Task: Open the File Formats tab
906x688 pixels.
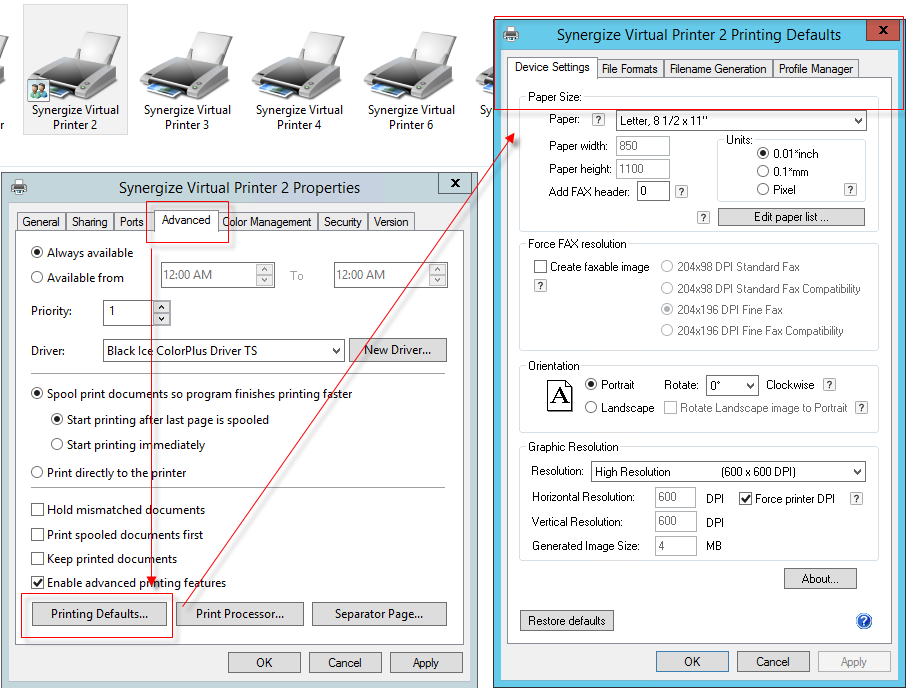Action: point(630,69)
